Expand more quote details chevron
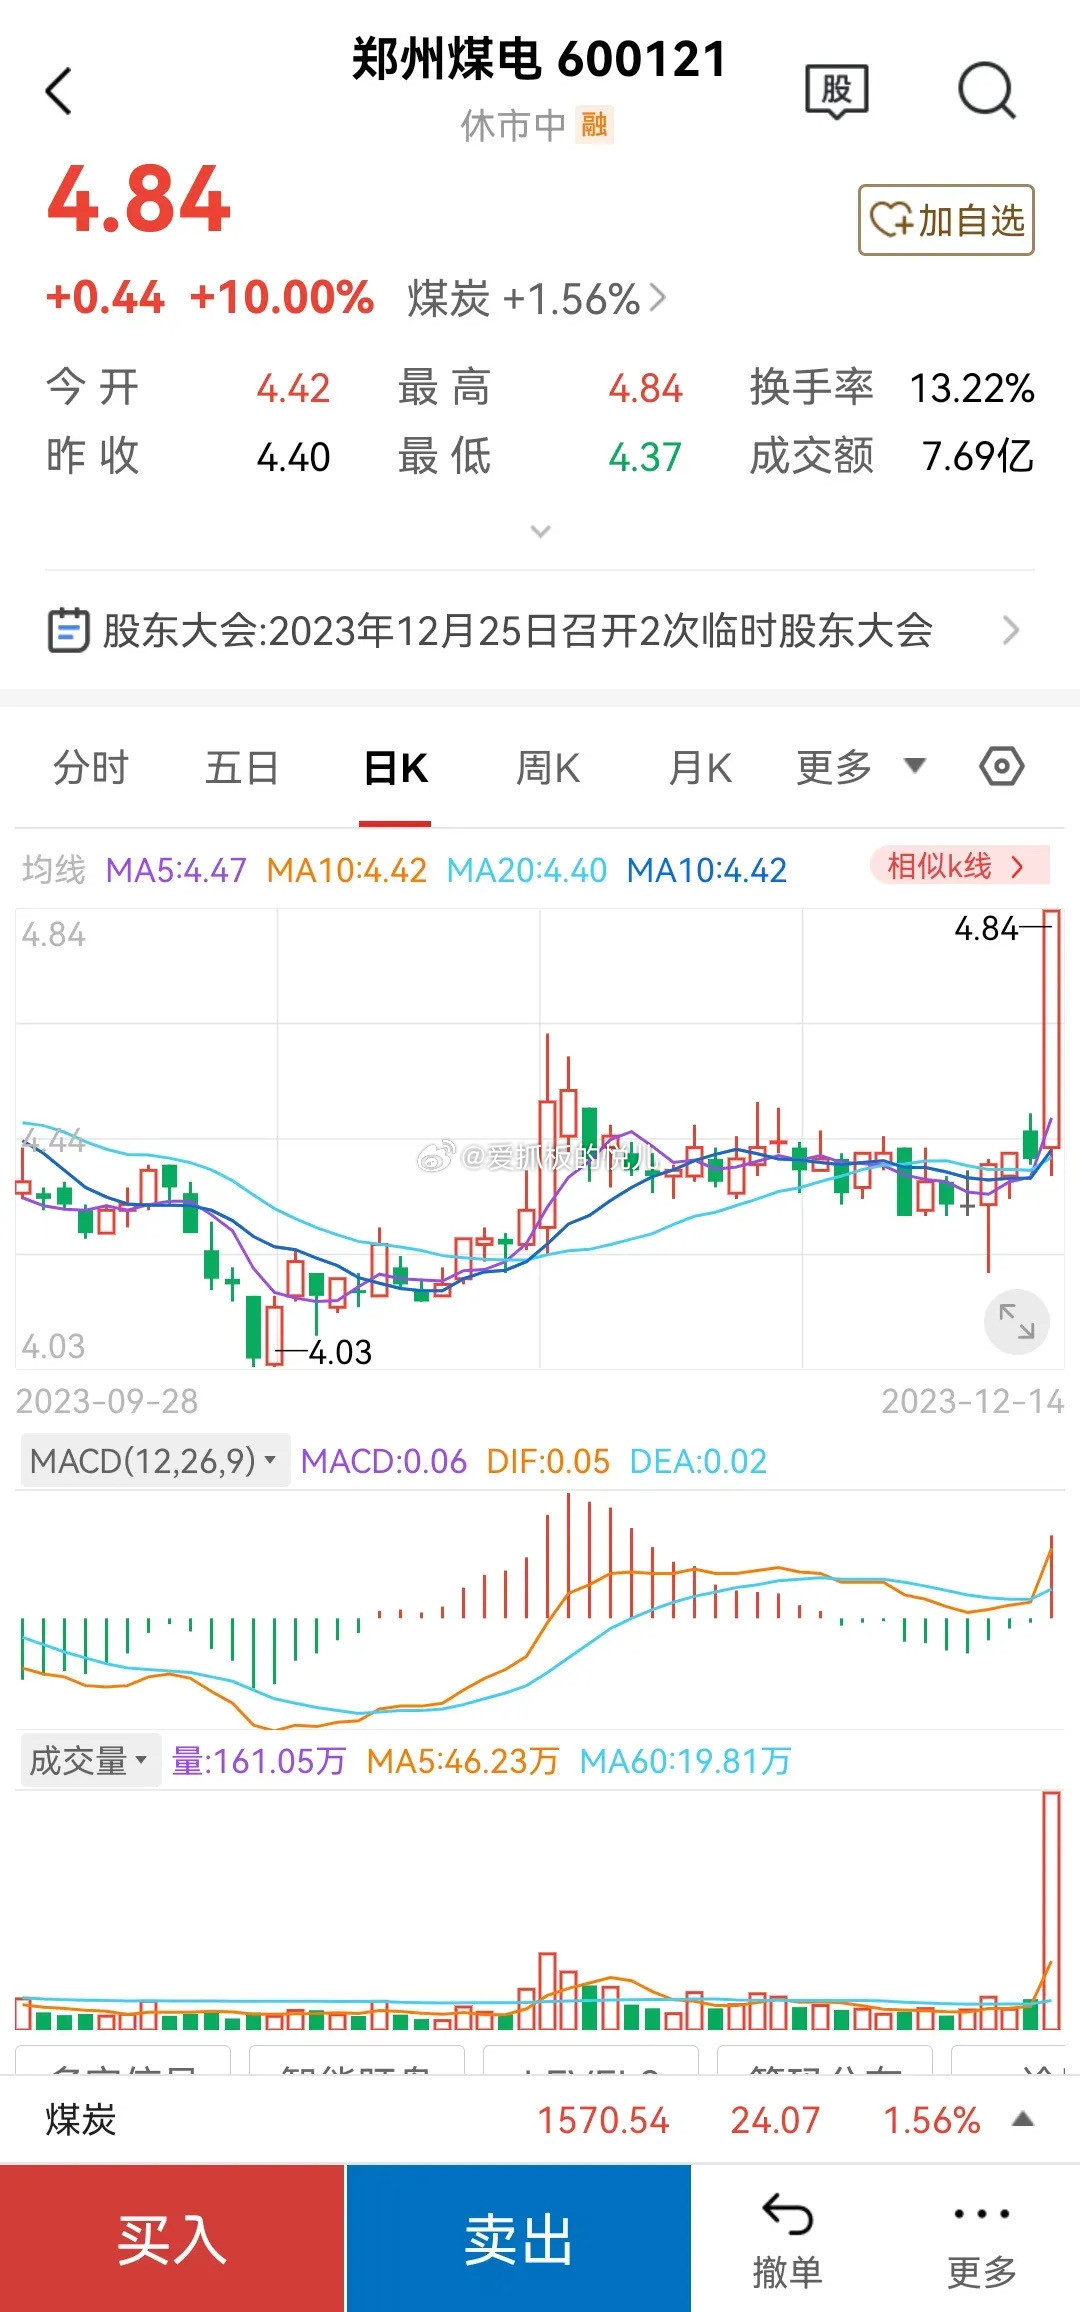The image size is (1080, 2312). pos(540,531)
